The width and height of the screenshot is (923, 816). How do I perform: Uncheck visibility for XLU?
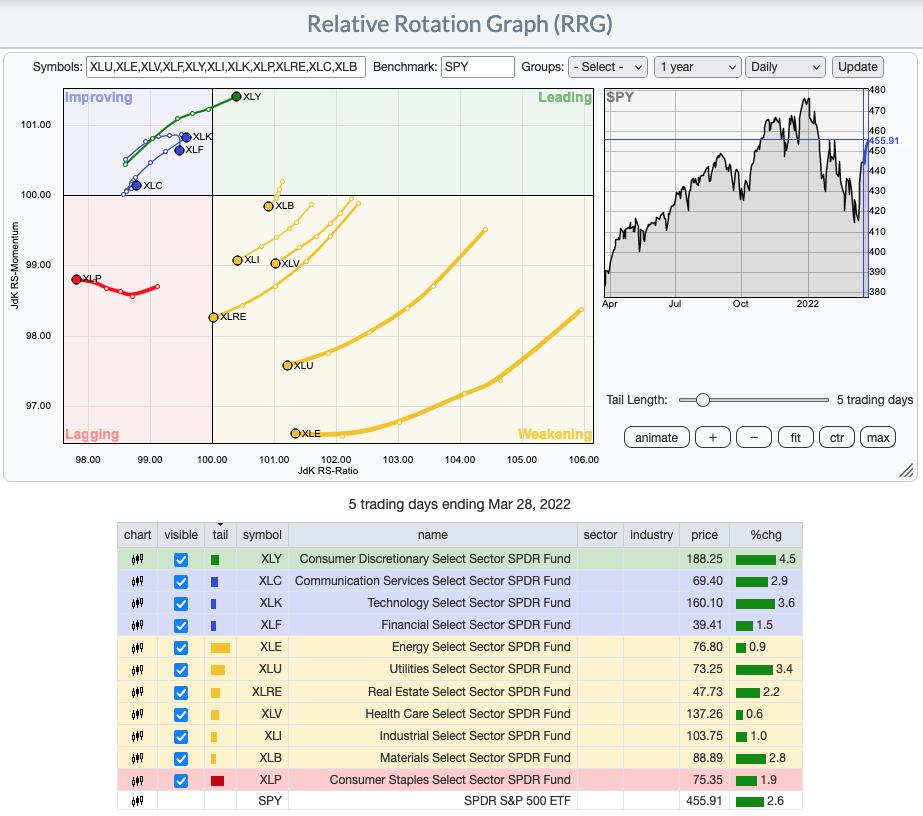tap(181, 670)
